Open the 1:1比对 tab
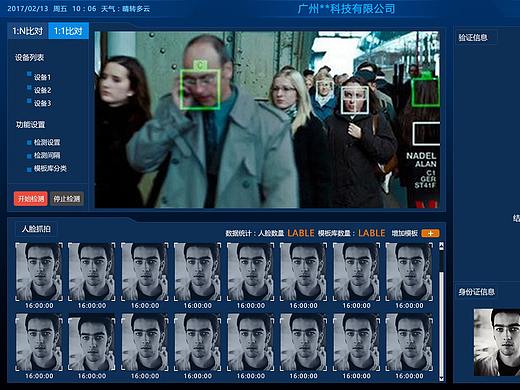 pos(68,31)
